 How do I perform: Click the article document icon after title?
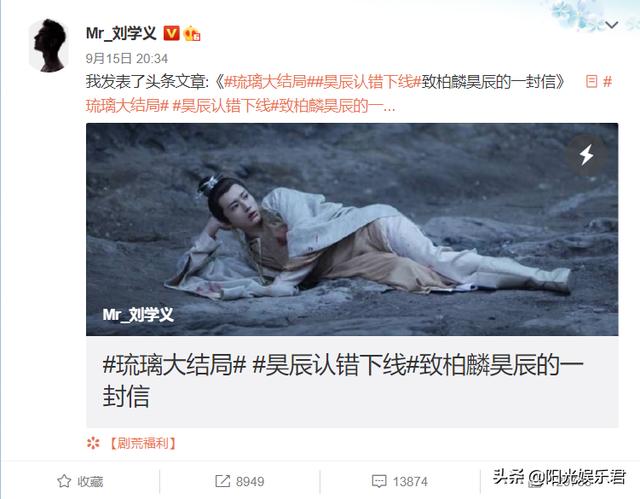click(x=591, y=82)
